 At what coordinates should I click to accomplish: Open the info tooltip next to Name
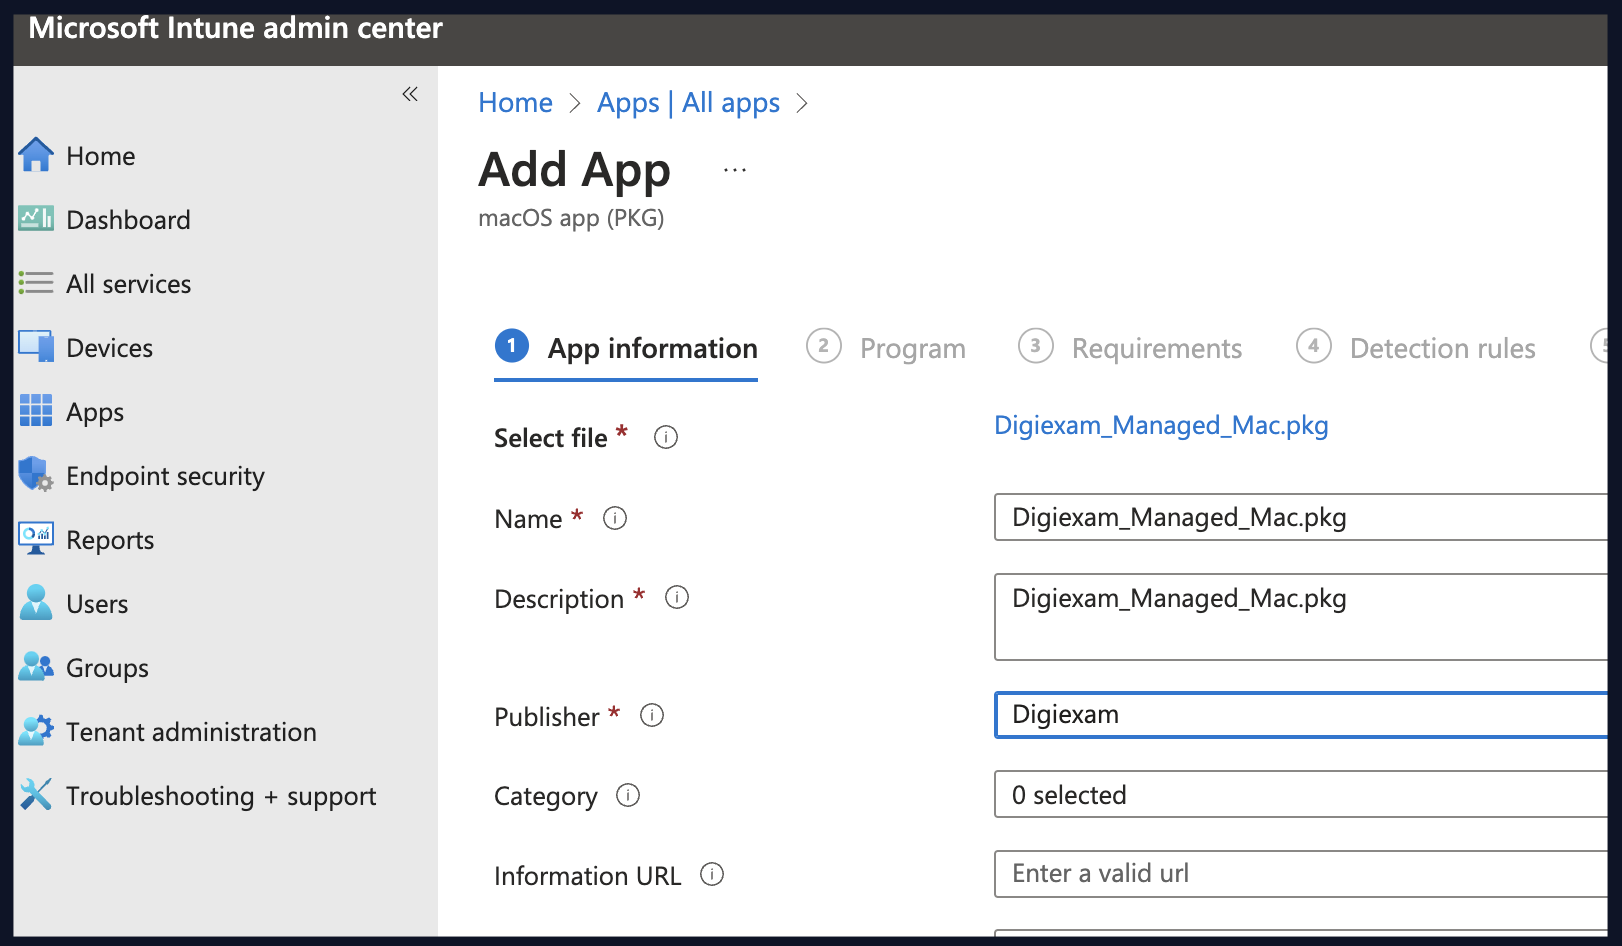(x=615, y=518)
